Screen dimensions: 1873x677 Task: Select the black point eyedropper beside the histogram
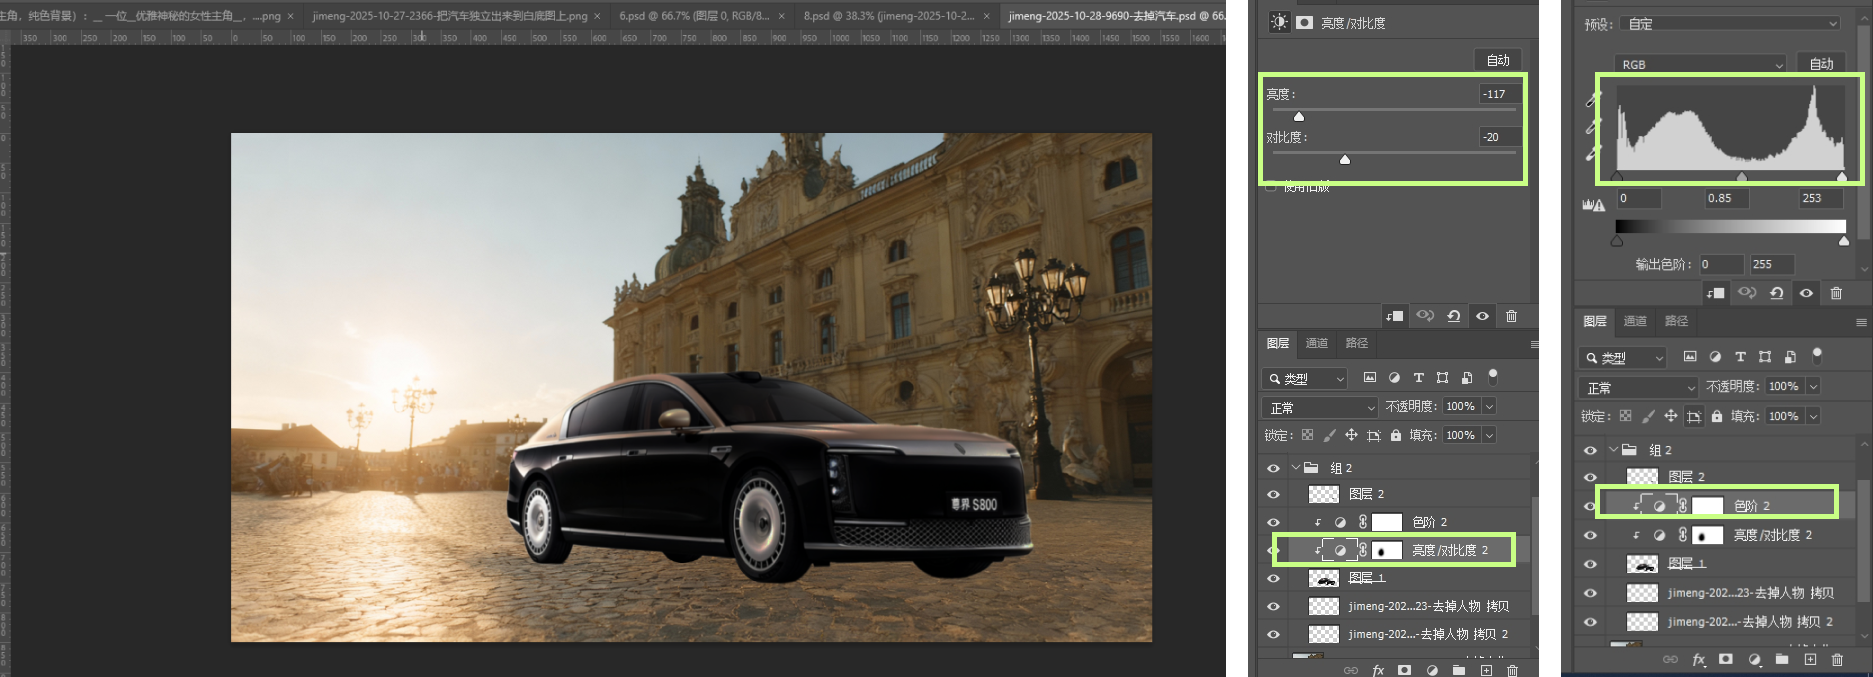(x=1592, y=100)
